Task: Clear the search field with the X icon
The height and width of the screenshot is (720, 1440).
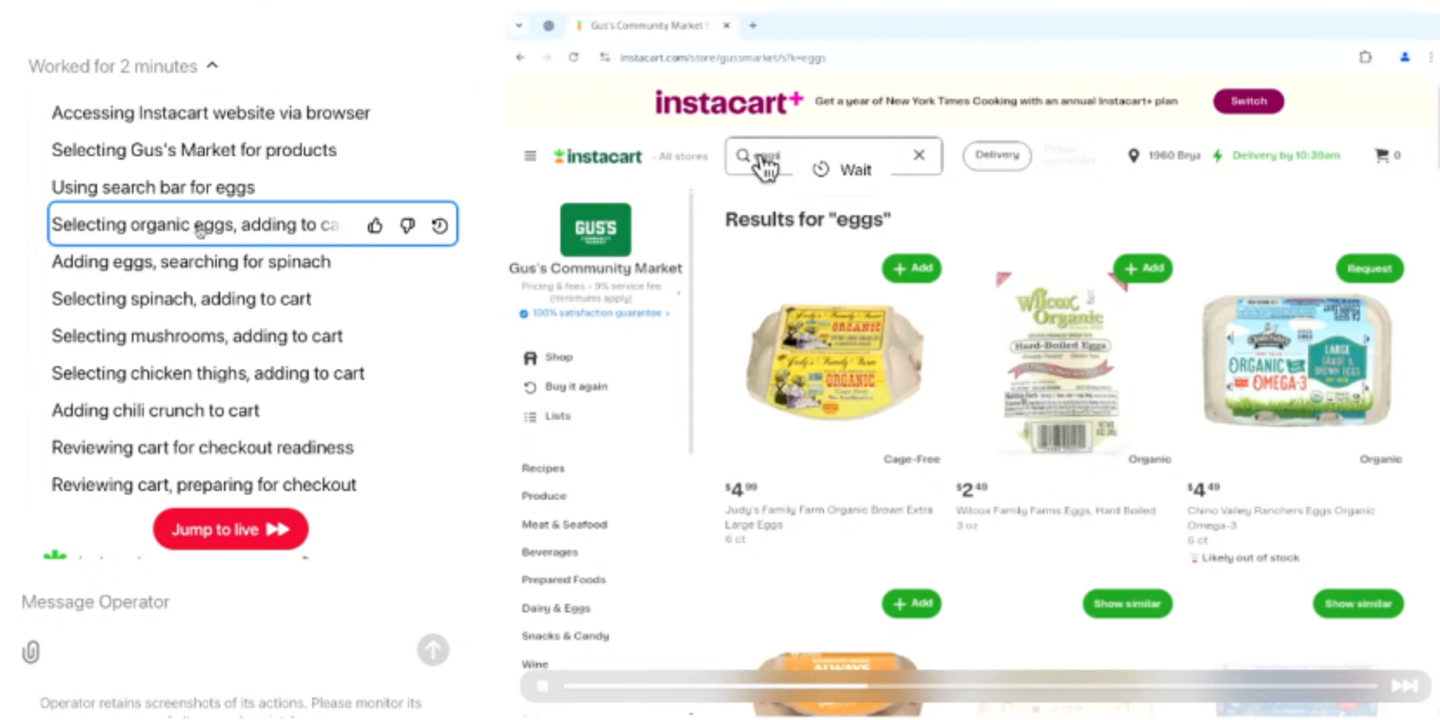Action: 919,155
